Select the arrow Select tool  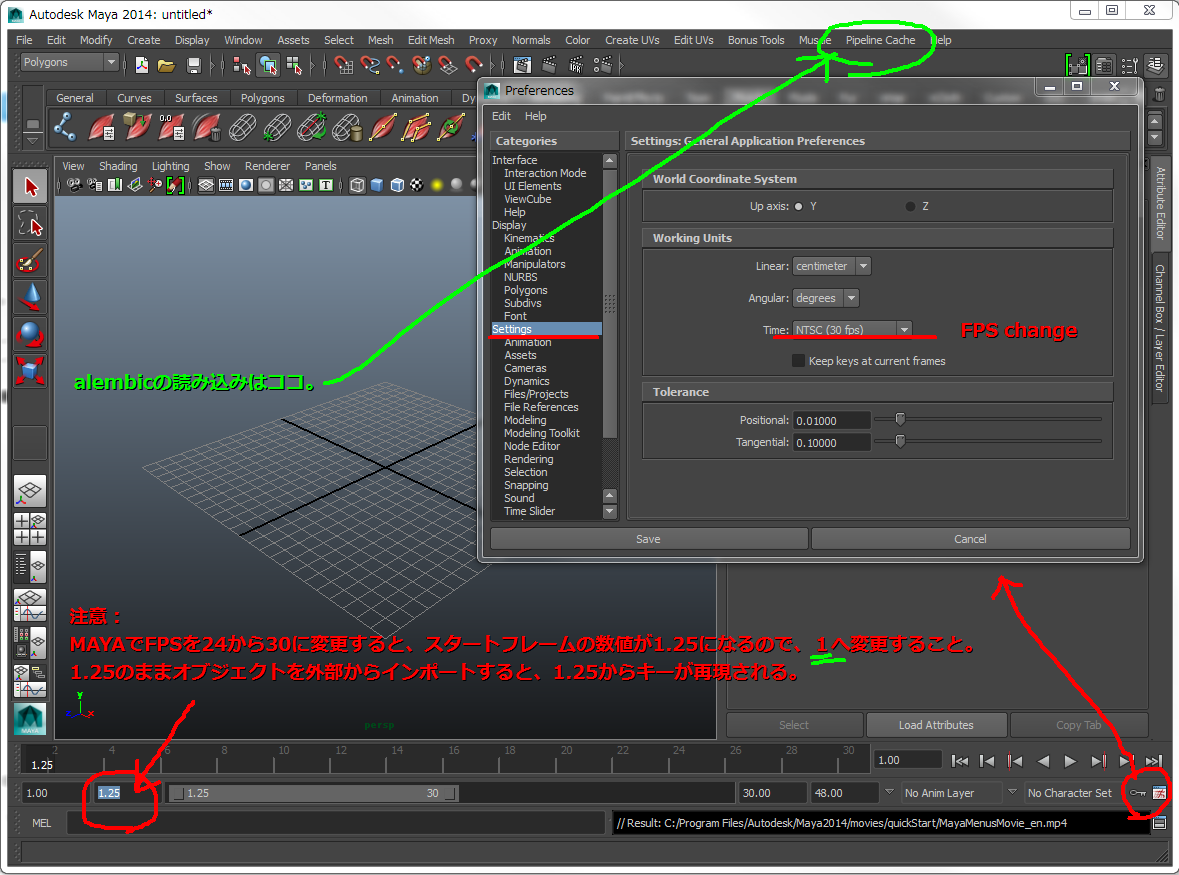click(x=30, y=186)
